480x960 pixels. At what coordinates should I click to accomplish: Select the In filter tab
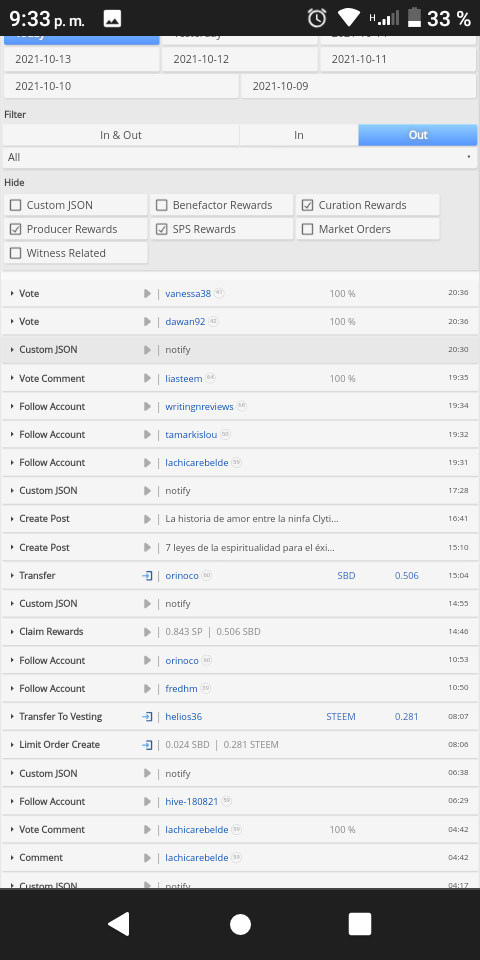(x=299, y=135)
